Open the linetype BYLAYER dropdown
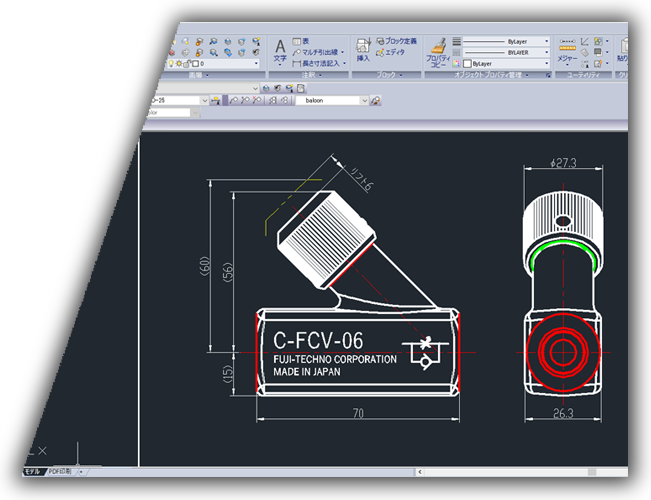 tap(546, 52)
